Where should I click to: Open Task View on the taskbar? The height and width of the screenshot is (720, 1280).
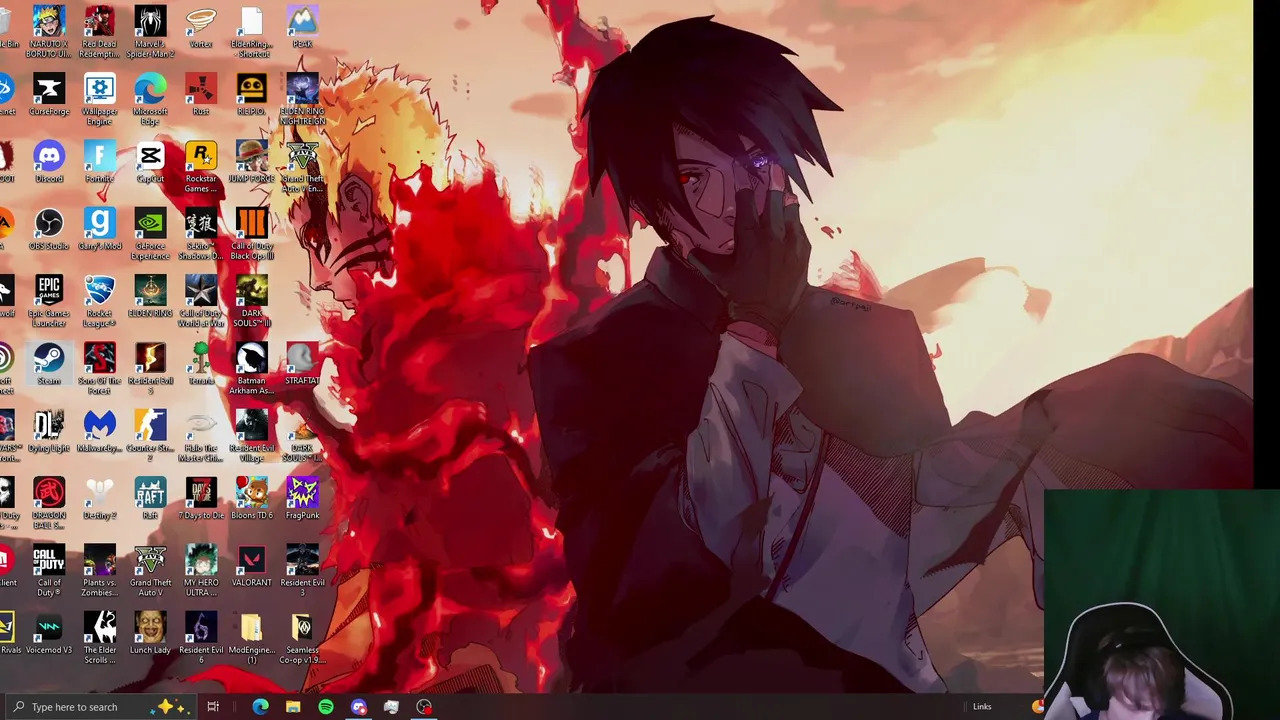213,707
